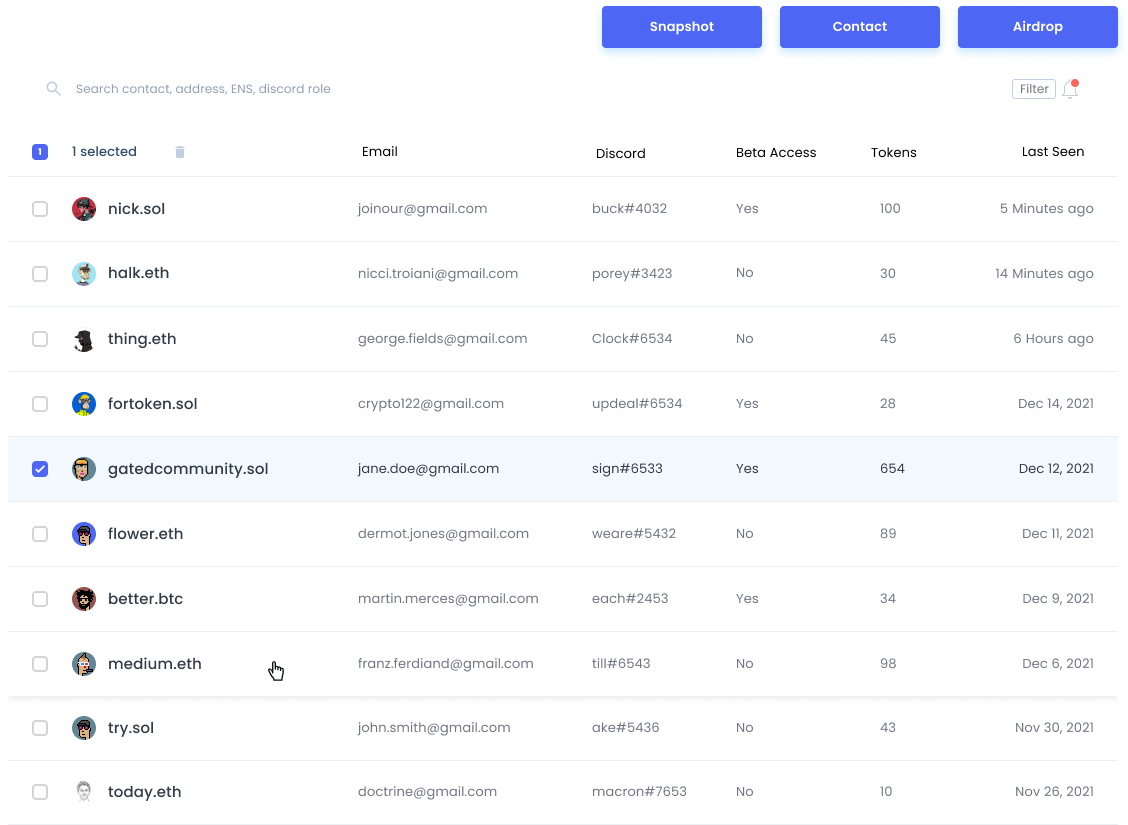Screen dimensions: 1128x825
Task: Click email nicci.troiani@gmail.com
Action: pos(437,273)
